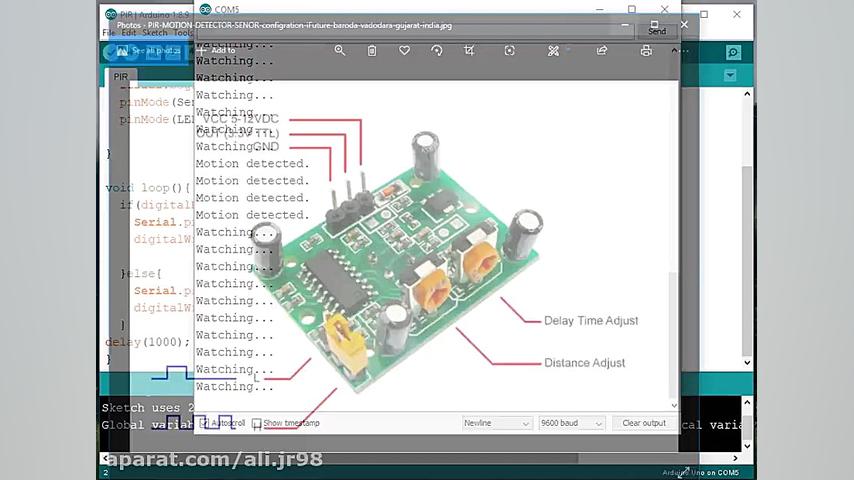854x480 pixels.
Task: Rotate the photo using rotate icon
Action: 437,51
